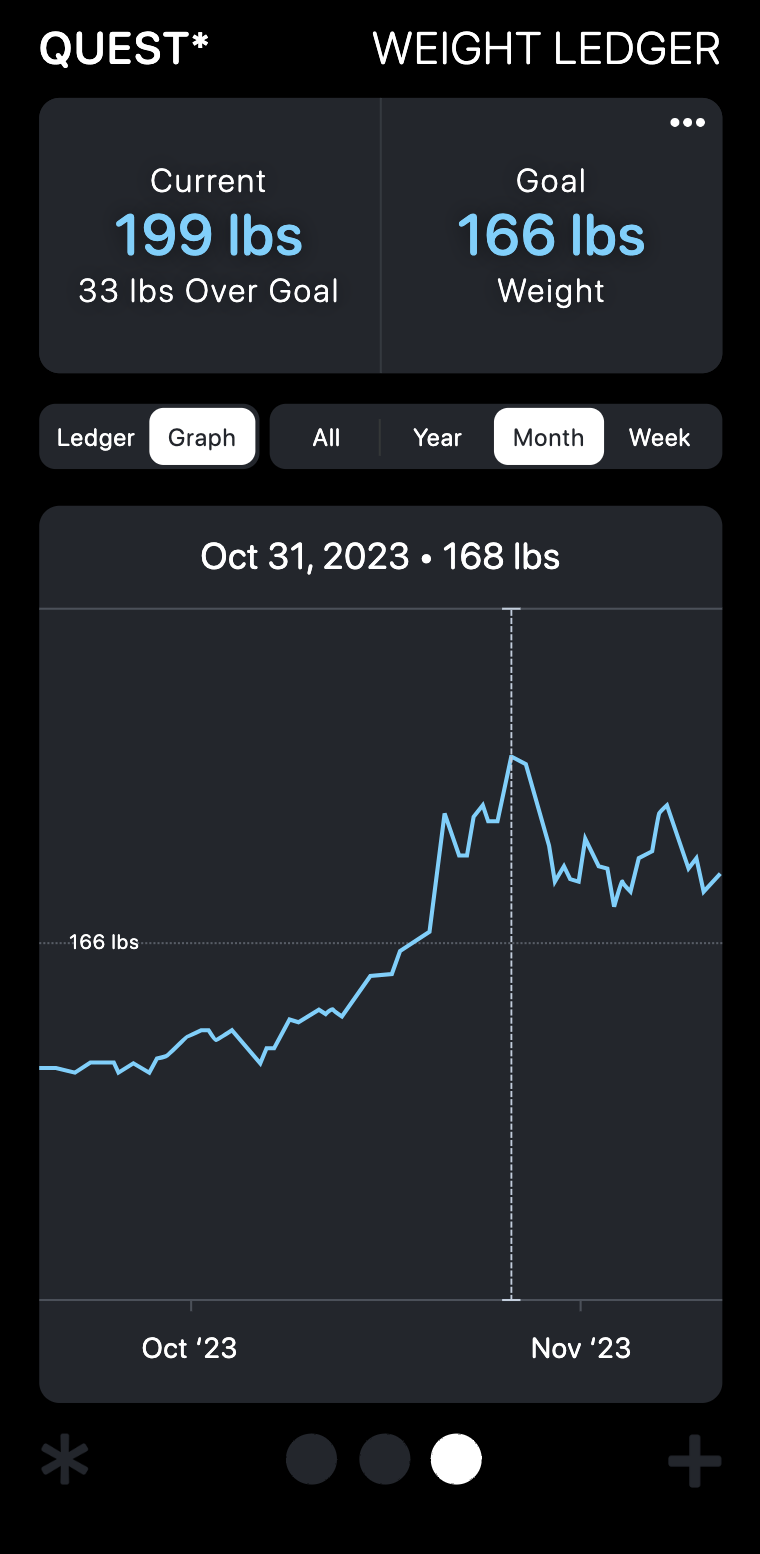The width and height of the screenshot is (760, 1554).
Task: Show All time range
Action: click(326, 438)
